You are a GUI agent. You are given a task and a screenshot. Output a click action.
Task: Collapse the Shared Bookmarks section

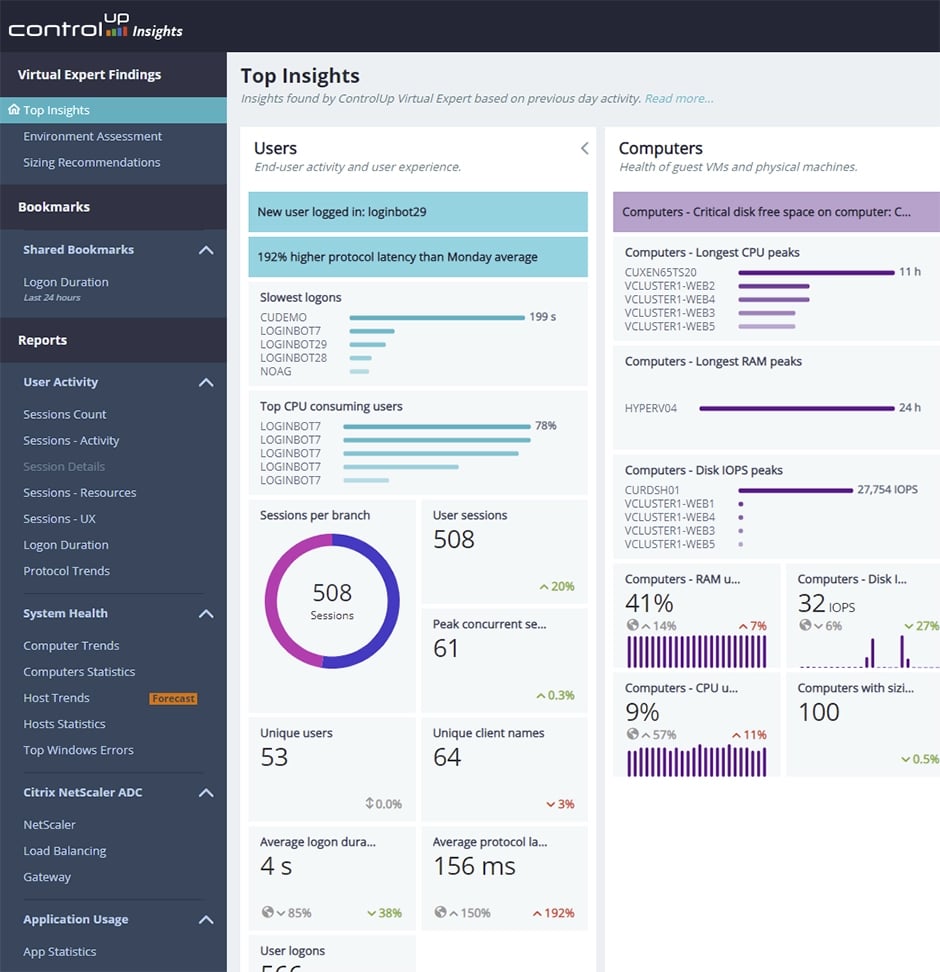click(x=206, y=250)
